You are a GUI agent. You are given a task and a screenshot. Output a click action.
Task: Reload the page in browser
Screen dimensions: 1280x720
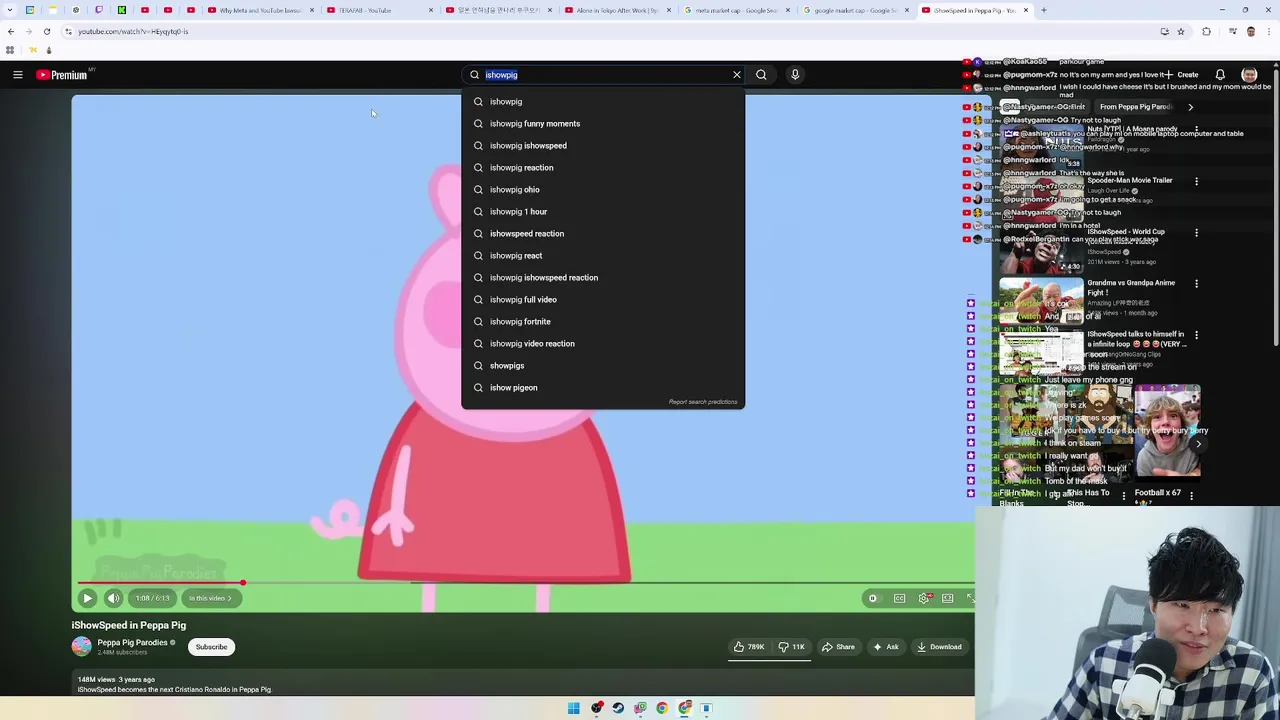(x=46, y=31)
